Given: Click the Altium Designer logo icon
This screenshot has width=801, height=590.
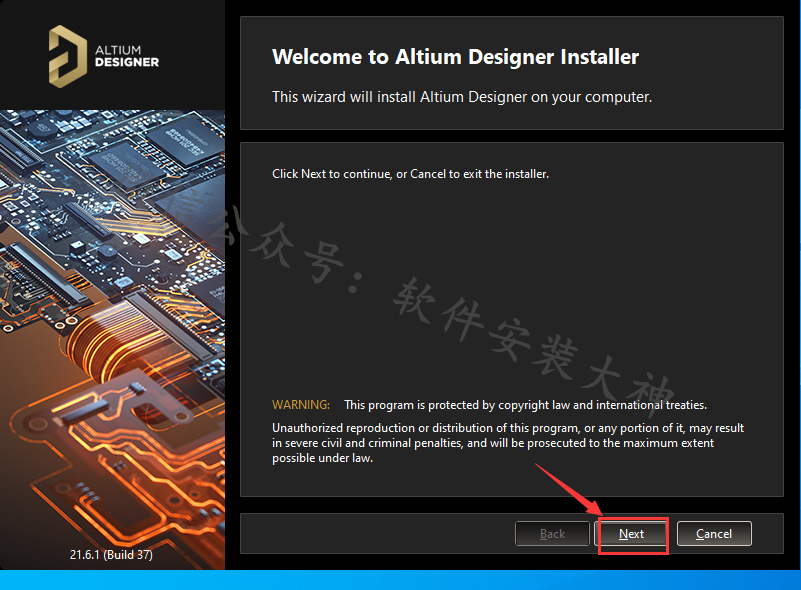Looking at the screenshot, I should coord(67,56).
